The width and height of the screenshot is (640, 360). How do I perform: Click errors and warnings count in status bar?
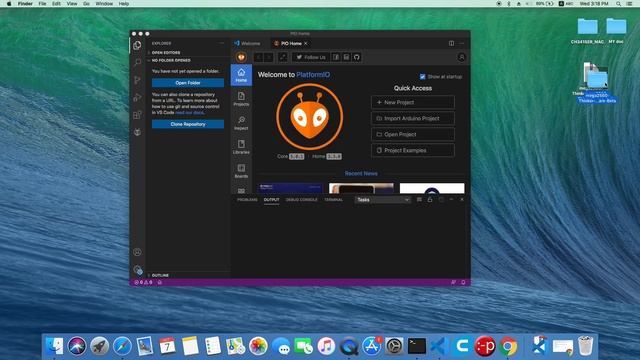[143, 282]
